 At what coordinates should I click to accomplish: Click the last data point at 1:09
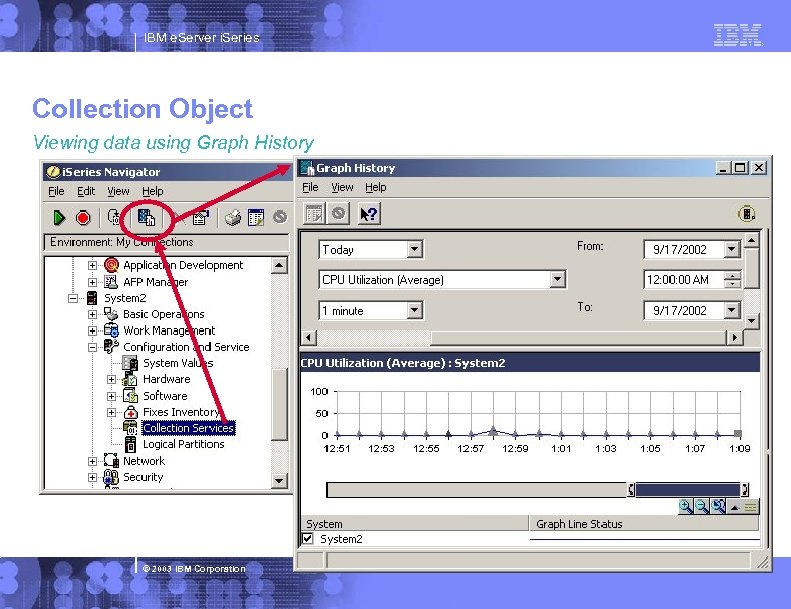coord(738,433)
